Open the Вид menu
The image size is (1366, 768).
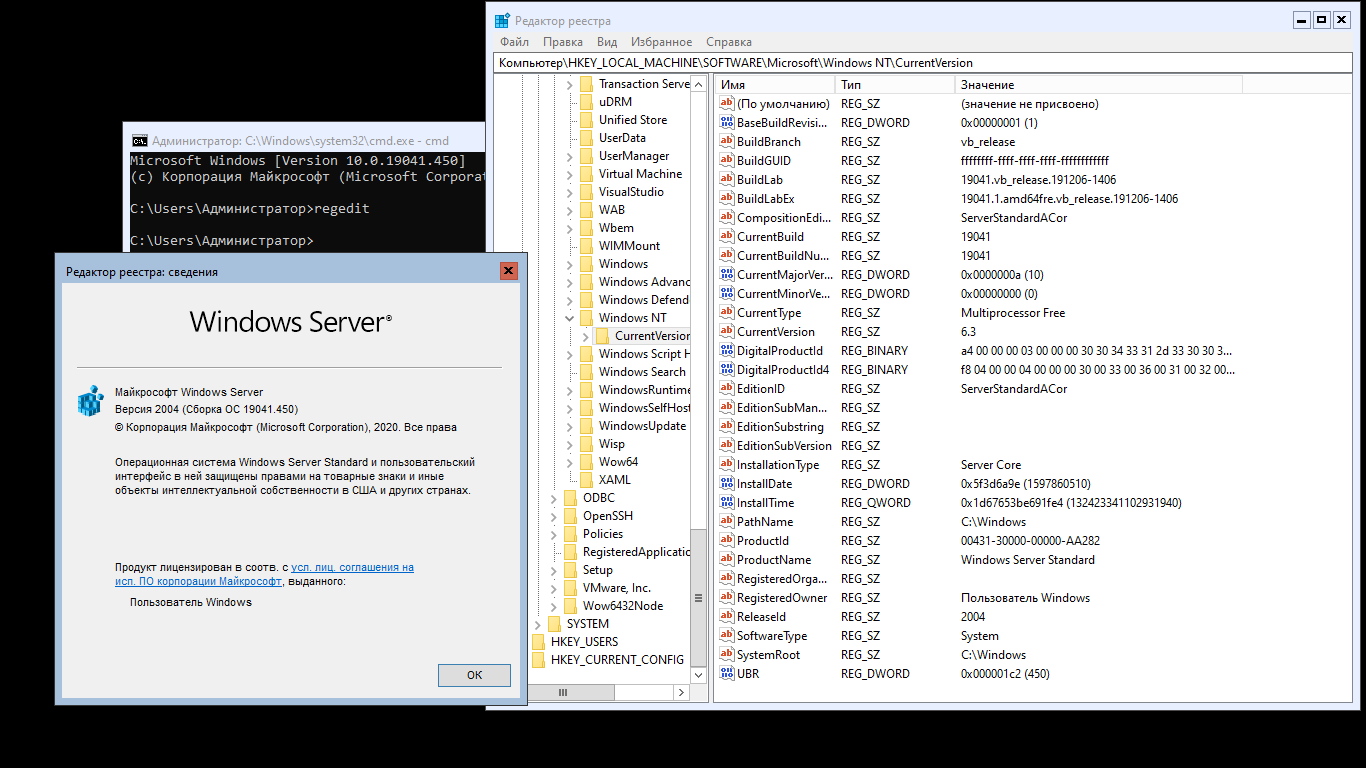point(607,42)
